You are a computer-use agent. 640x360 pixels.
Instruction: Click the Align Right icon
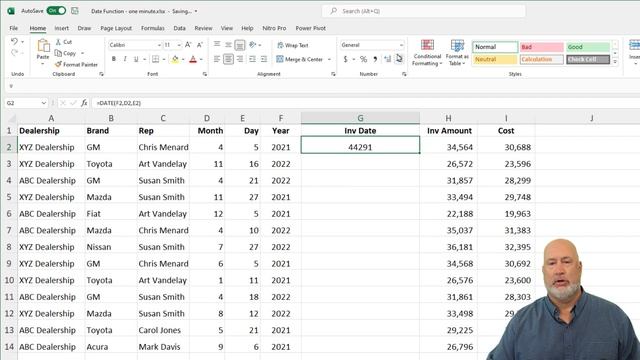240,59
